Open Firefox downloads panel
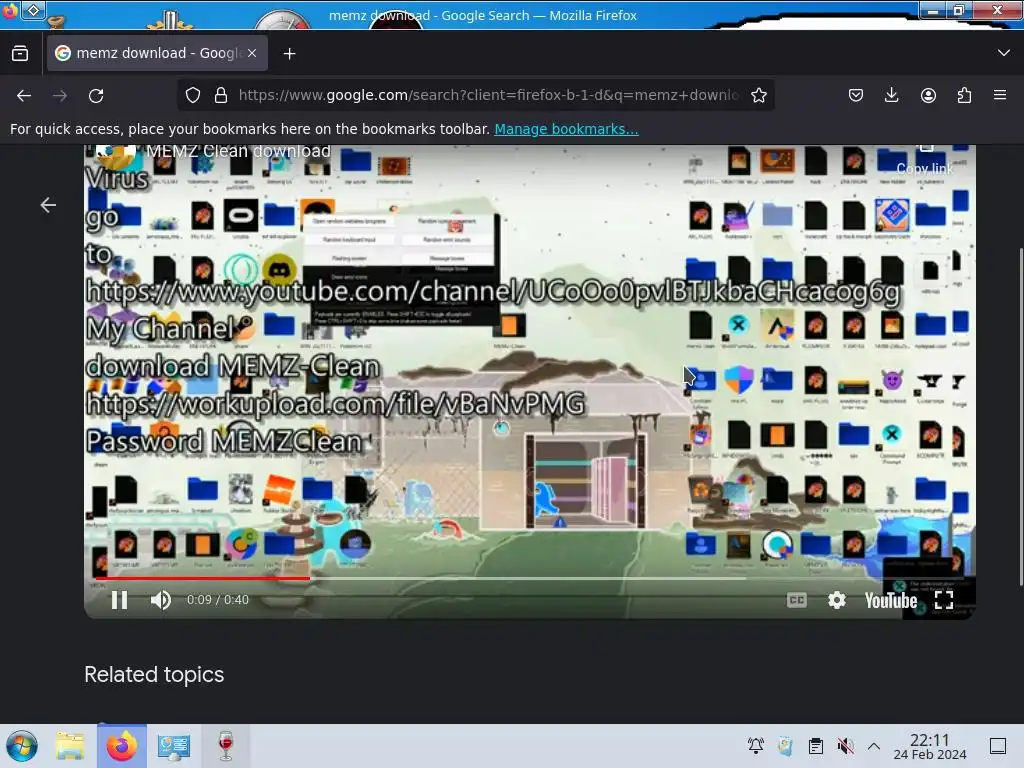Screen dimensions: 1024x768 click(891, 95)
